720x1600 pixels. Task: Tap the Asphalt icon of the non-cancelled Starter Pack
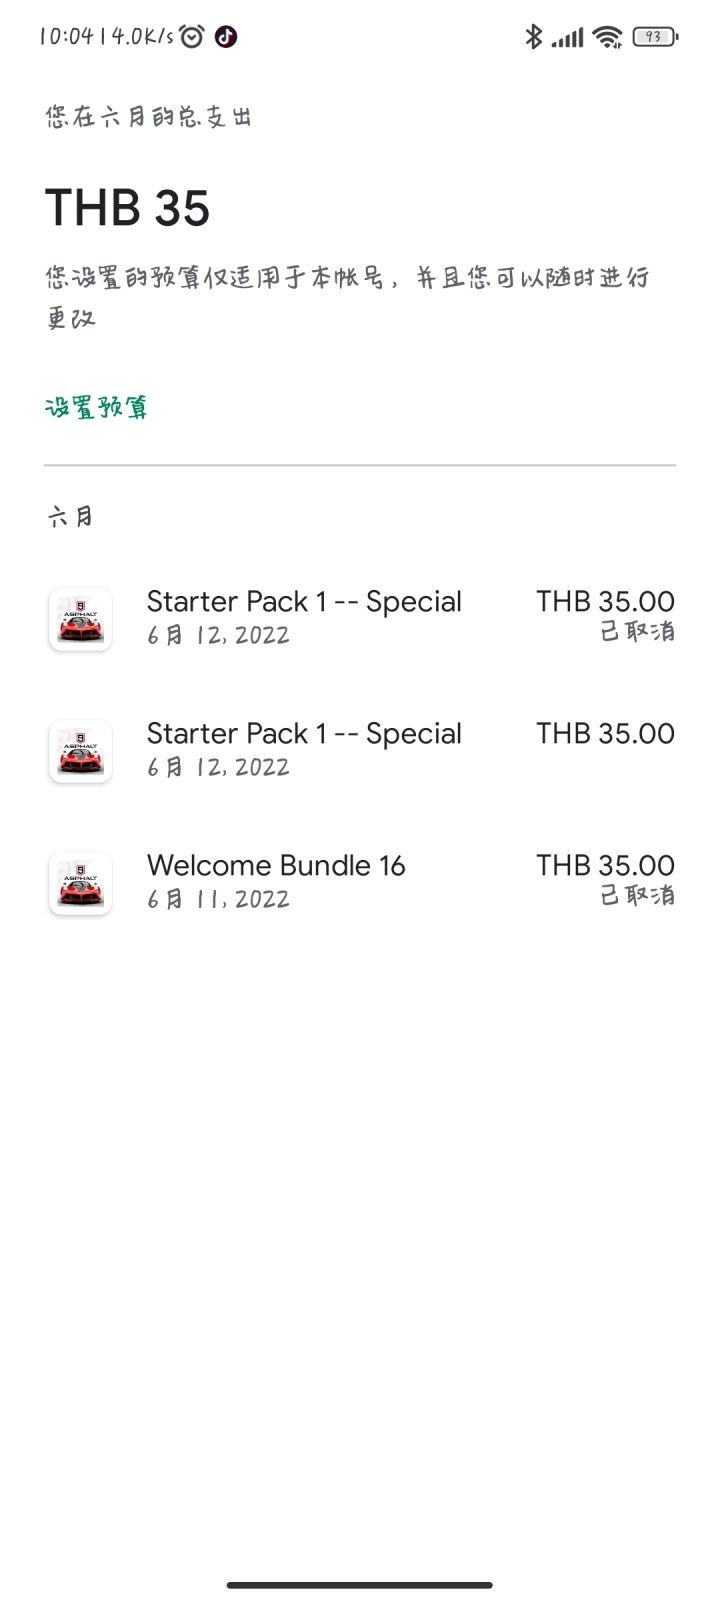pyautogui.click(x=80, y=751)
